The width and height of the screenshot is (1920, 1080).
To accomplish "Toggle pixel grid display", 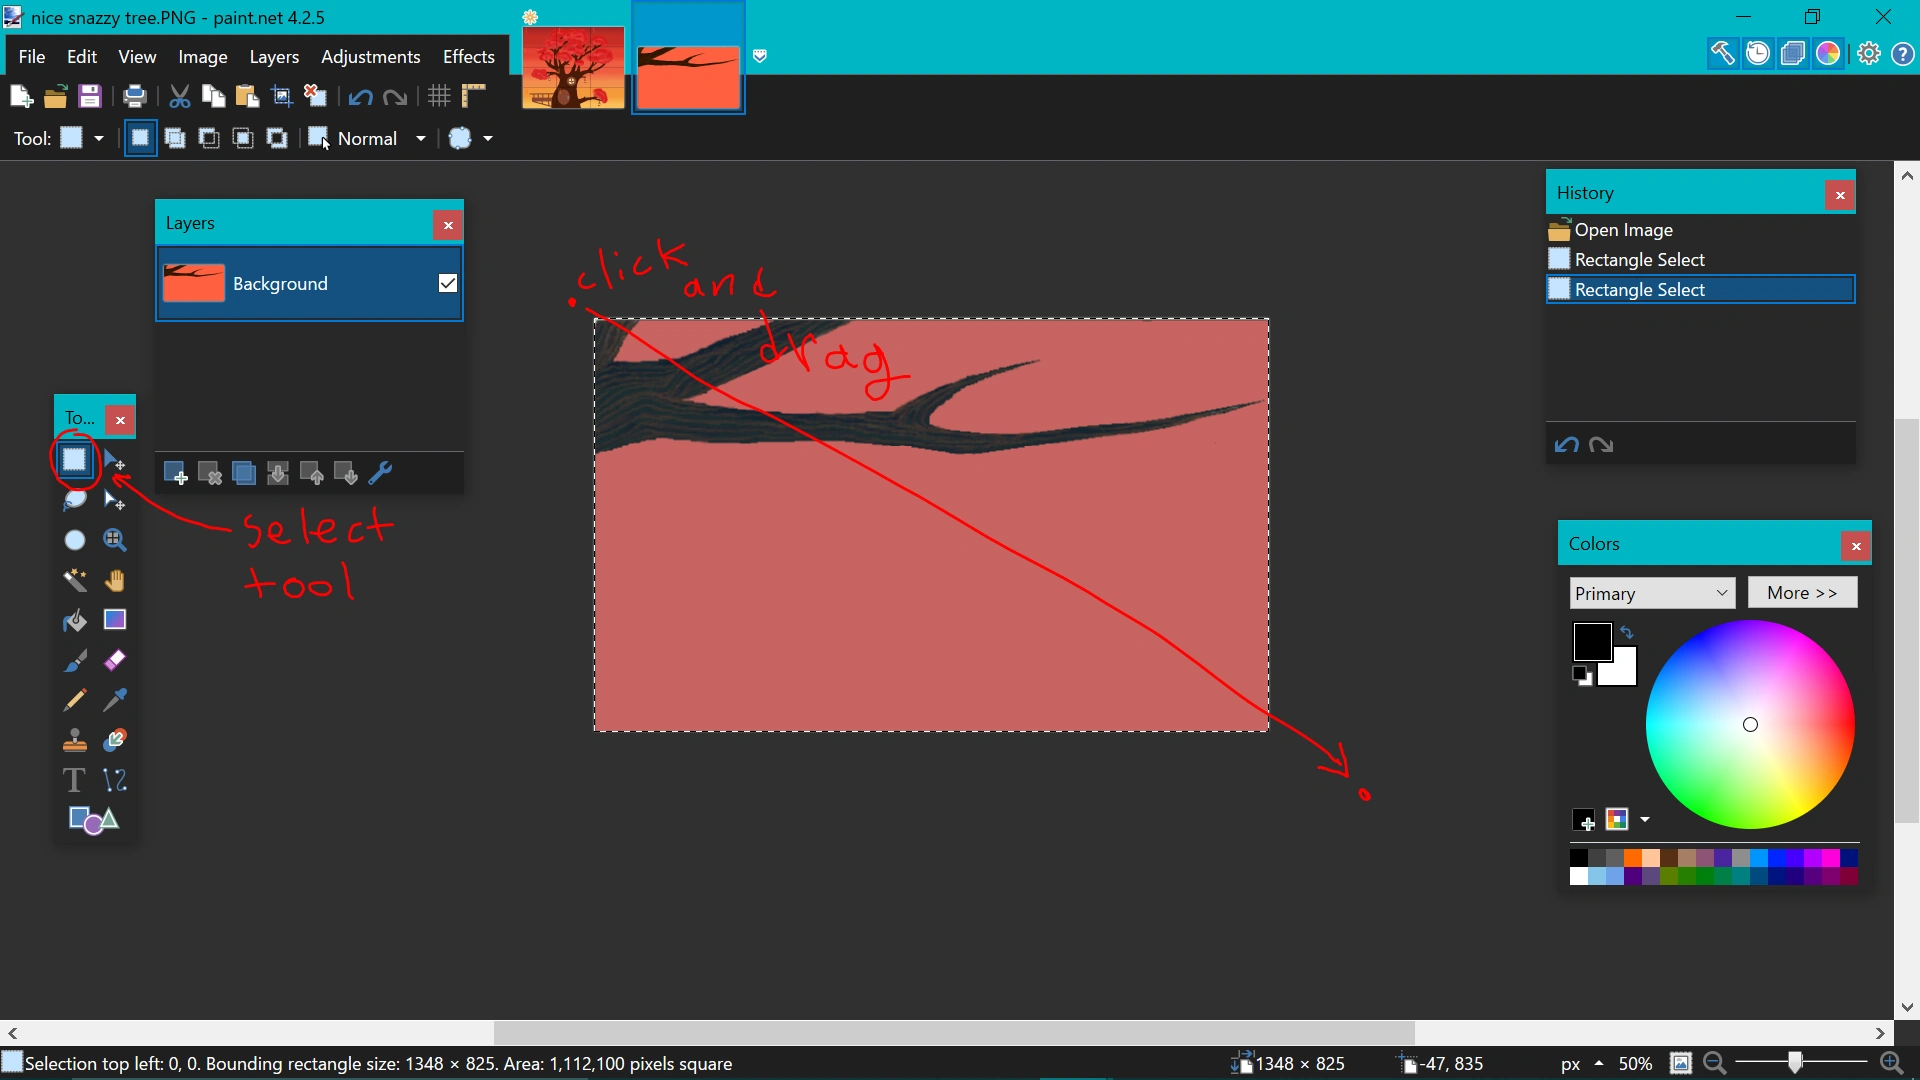I will click(439, 97).
